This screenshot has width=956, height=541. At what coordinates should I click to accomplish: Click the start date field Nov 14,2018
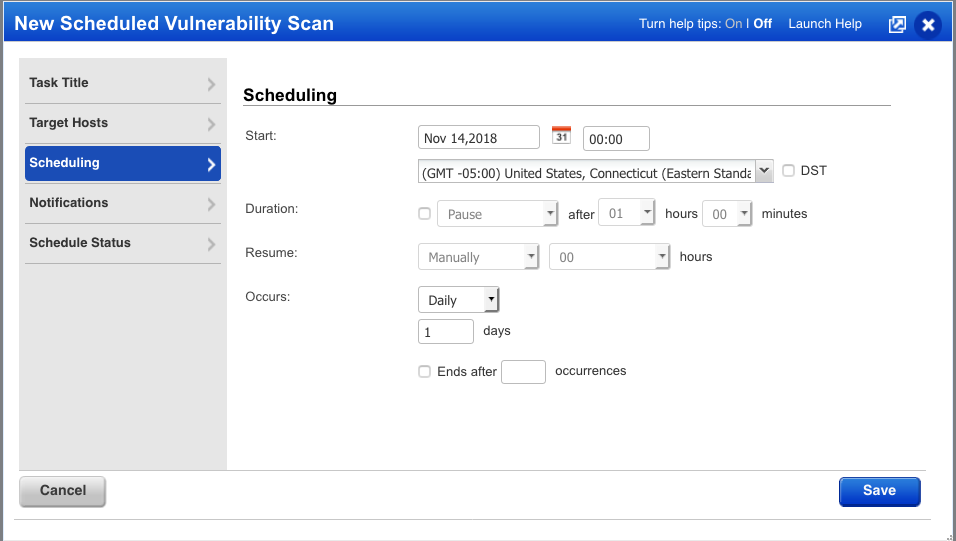pos(479,137)
